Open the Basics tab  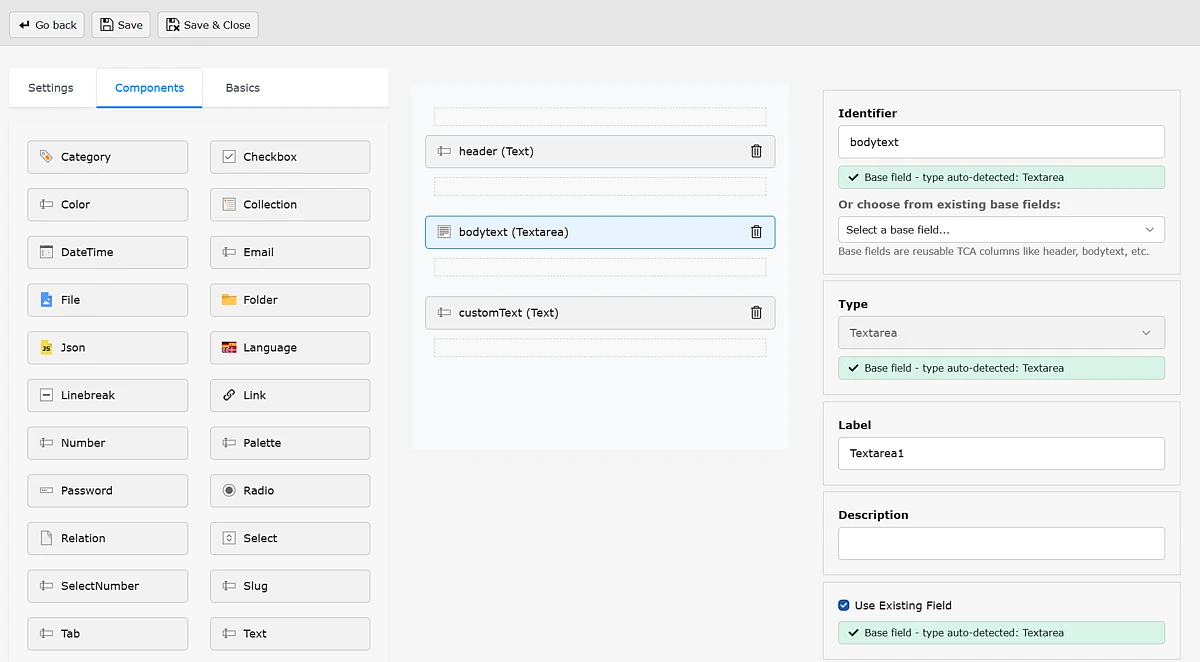[x=243, y=88]
